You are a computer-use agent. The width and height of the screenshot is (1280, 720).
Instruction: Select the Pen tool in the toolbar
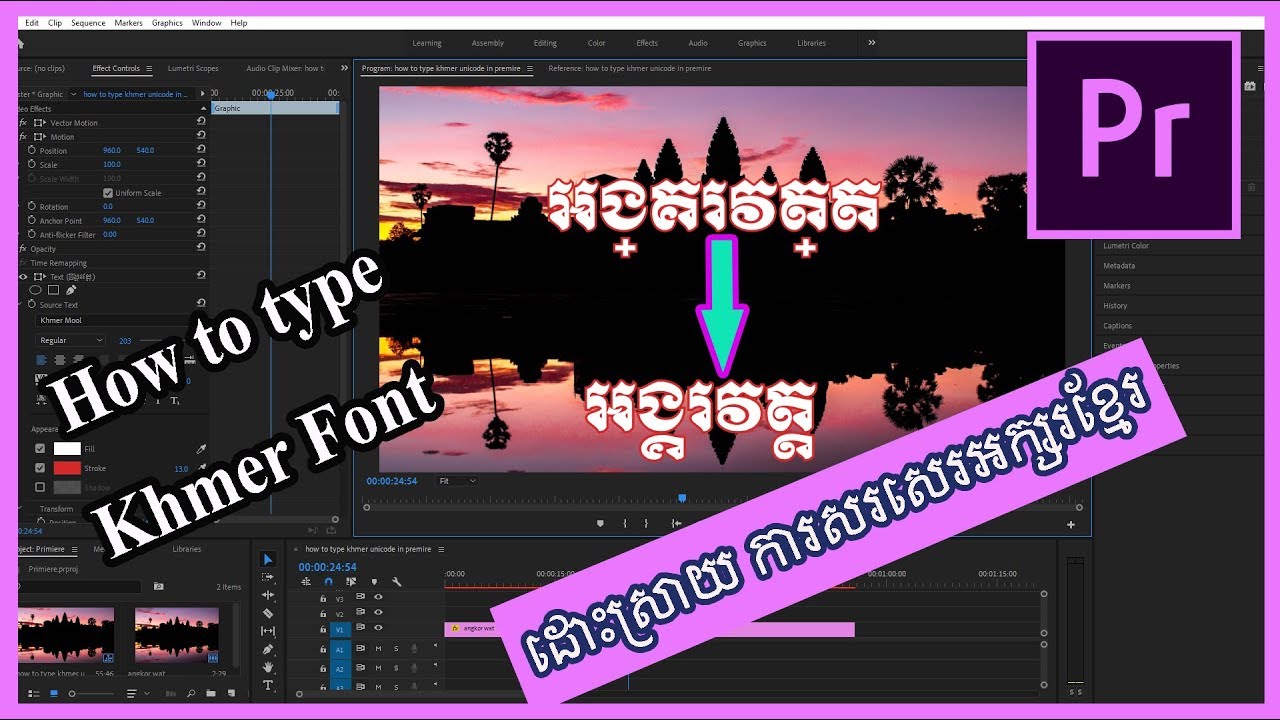[x=268, y=649]
